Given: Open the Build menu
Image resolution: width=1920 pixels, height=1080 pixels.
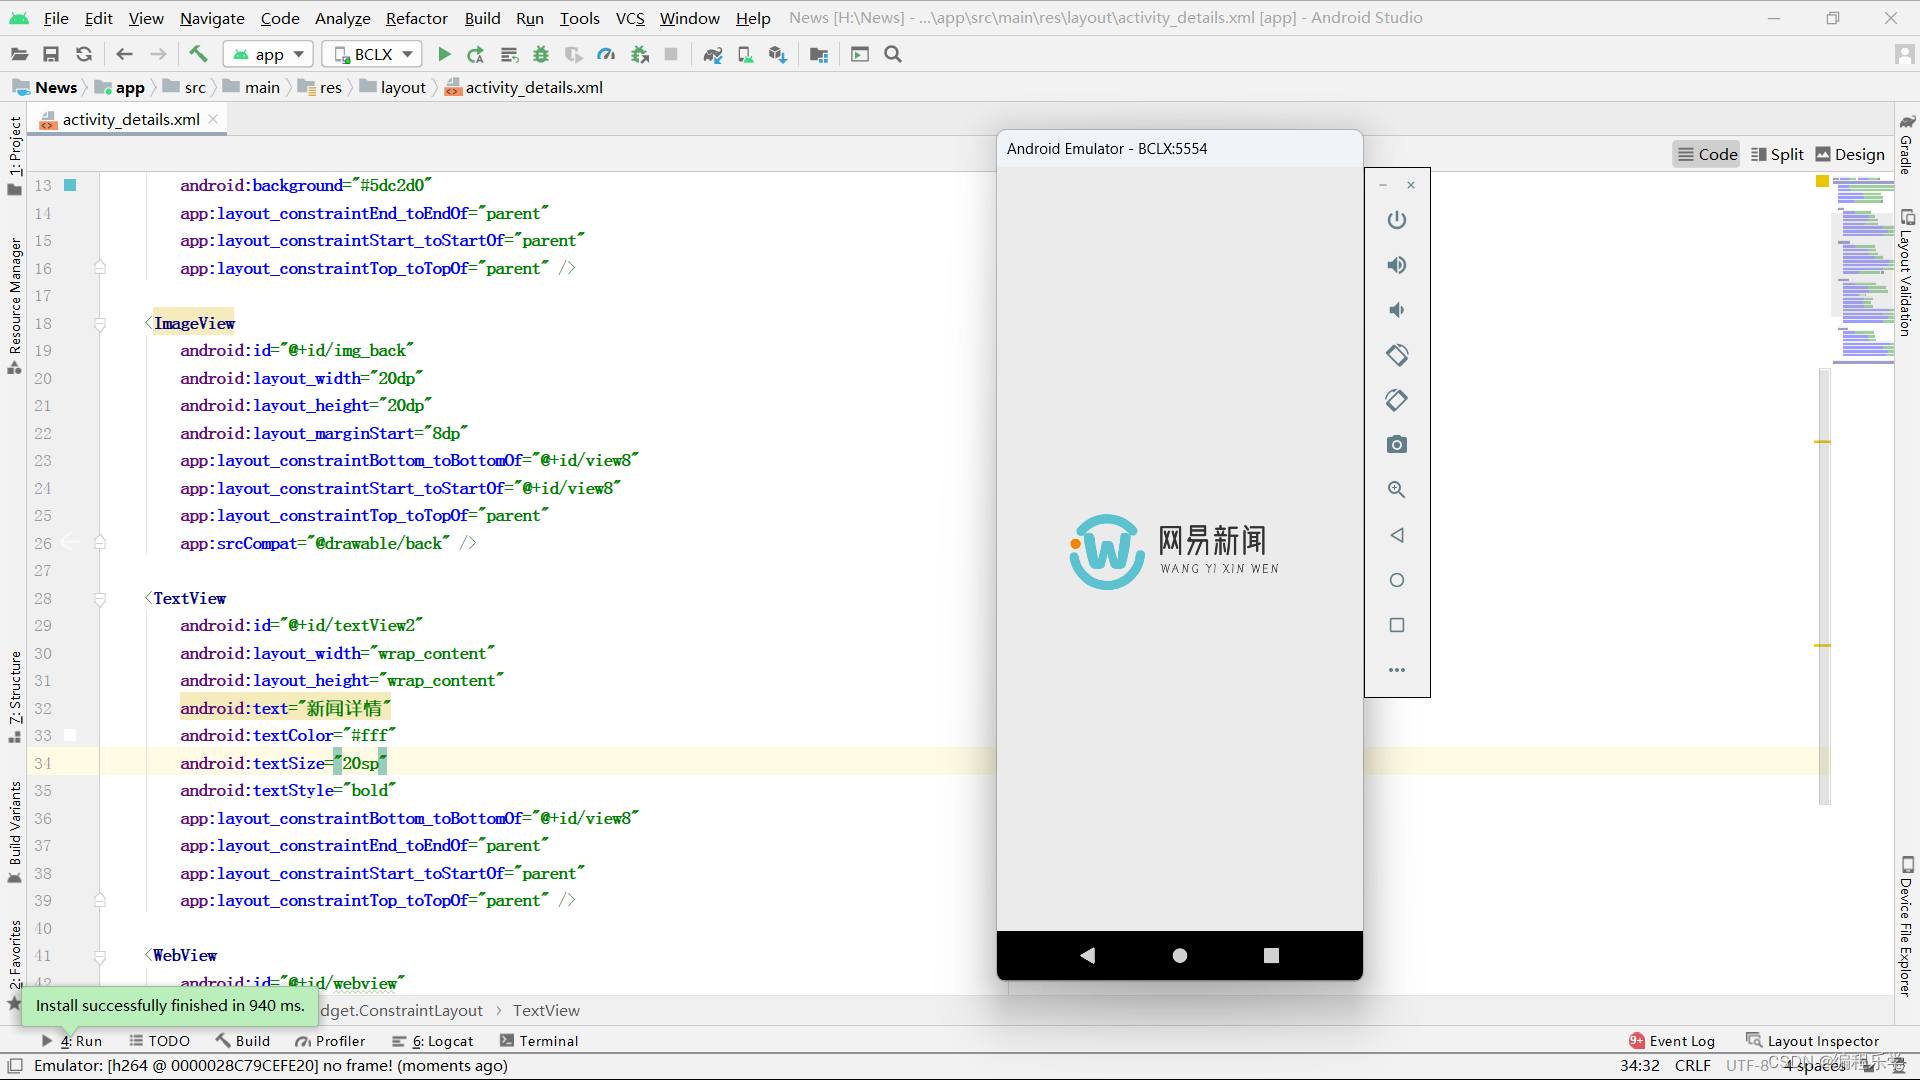Looking at the screenshot, I should click(481, 17).
